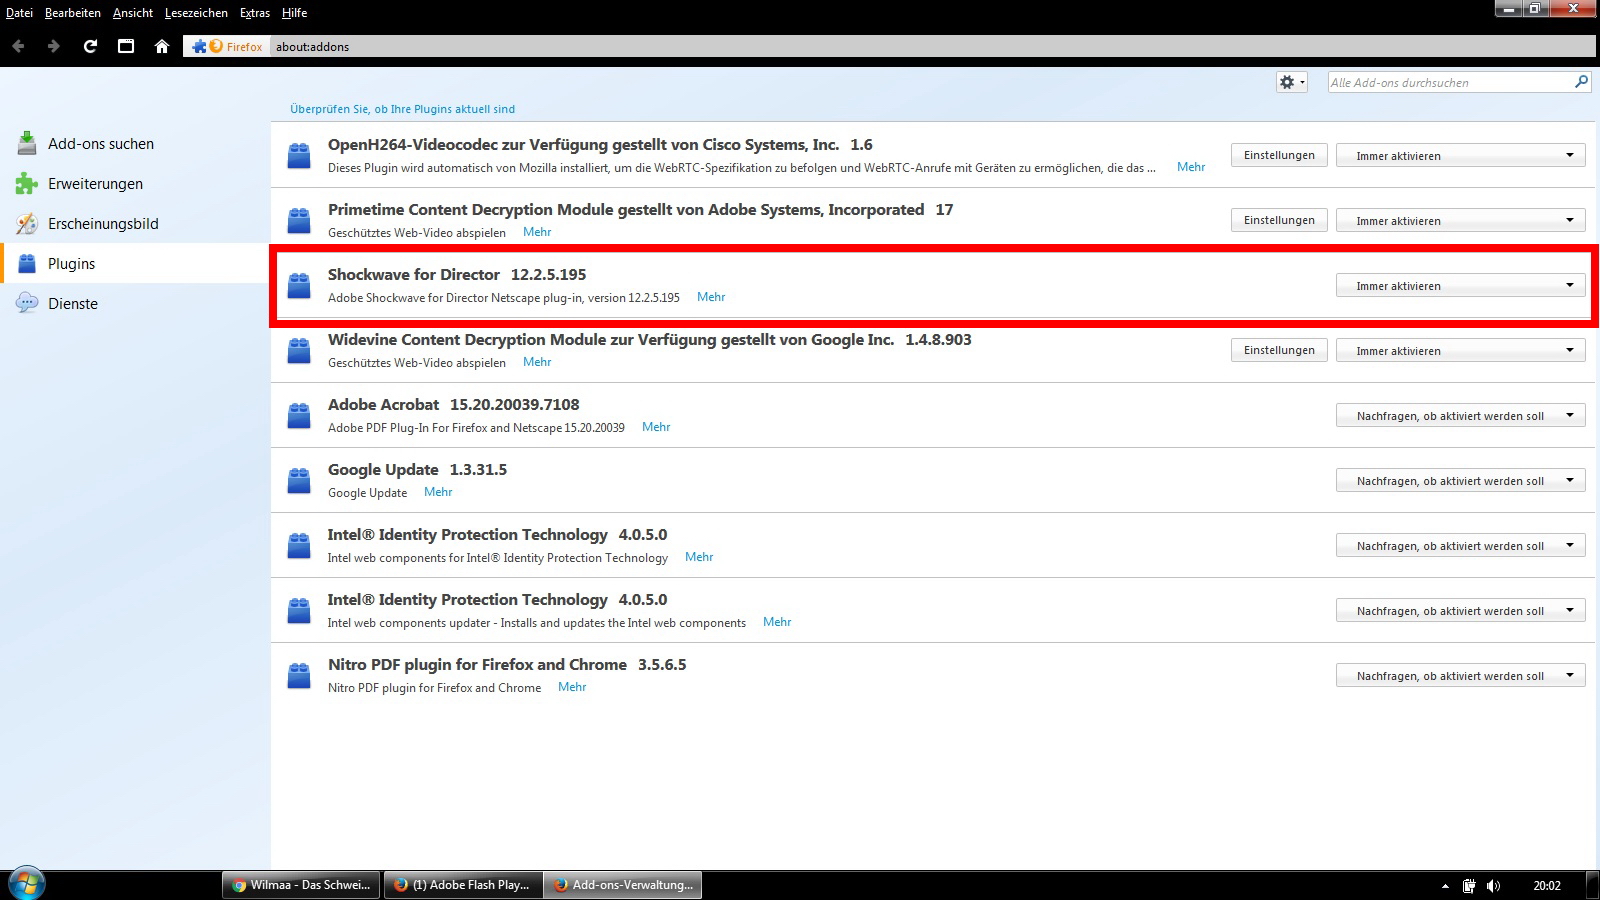Go forward with the forward arrow
Screen dimensions: 1600x900
[x=54, y=46]
